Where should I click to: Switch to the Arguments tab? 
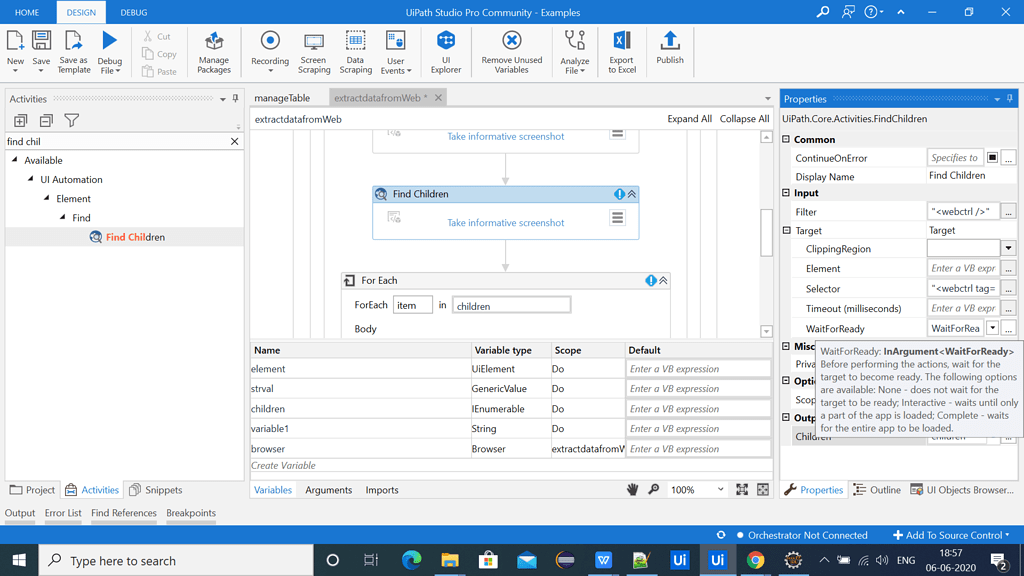[x=328, y=490]
